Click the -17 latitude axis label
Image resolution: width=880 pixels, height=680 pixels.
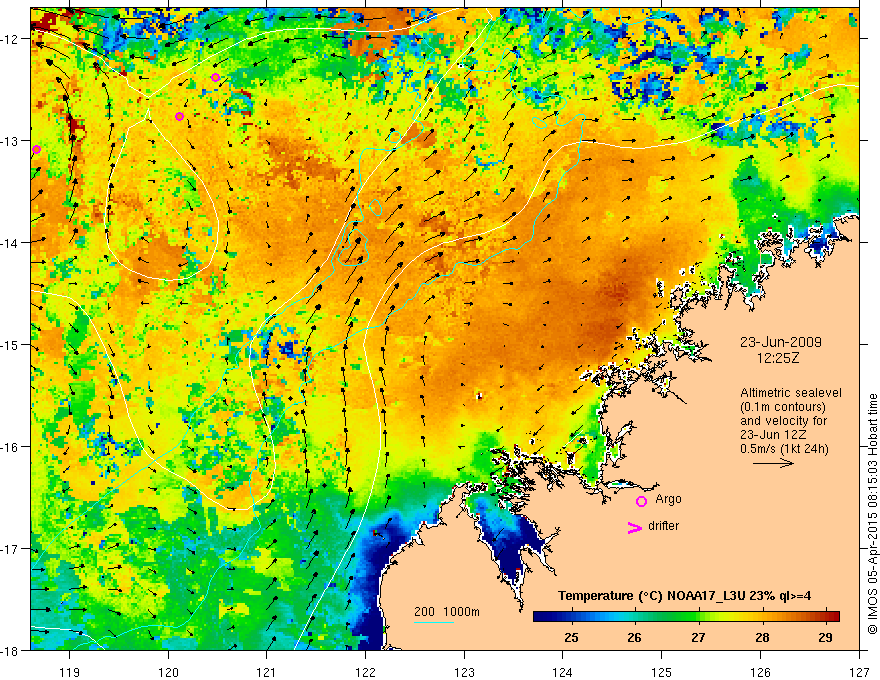coord(11,549)
